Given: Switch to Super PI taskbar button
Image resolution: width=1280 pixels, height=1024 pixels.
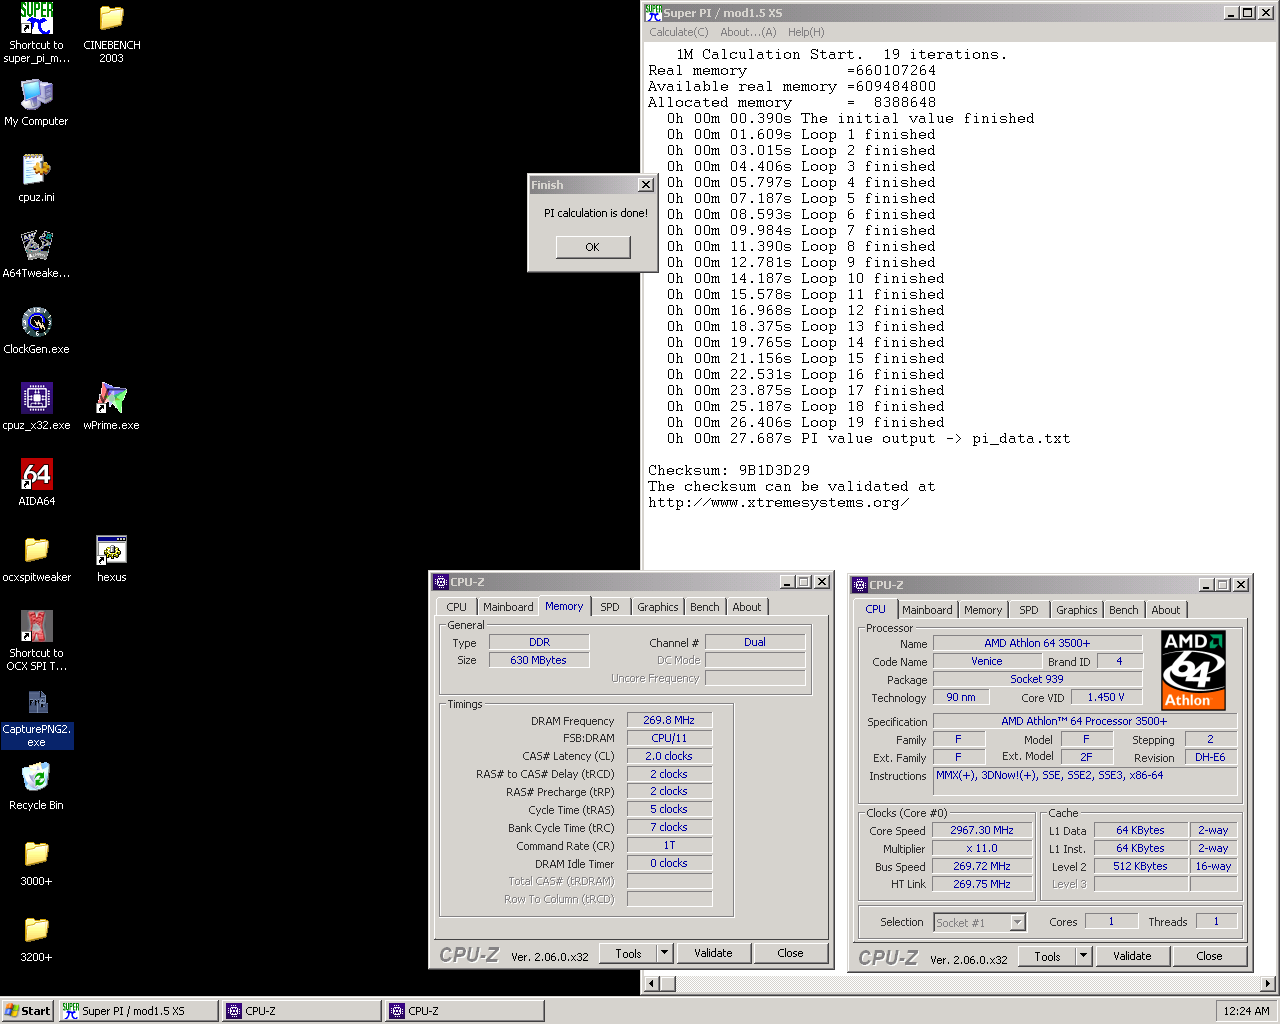Looking at the screenshot, I should click(138, 1011).
